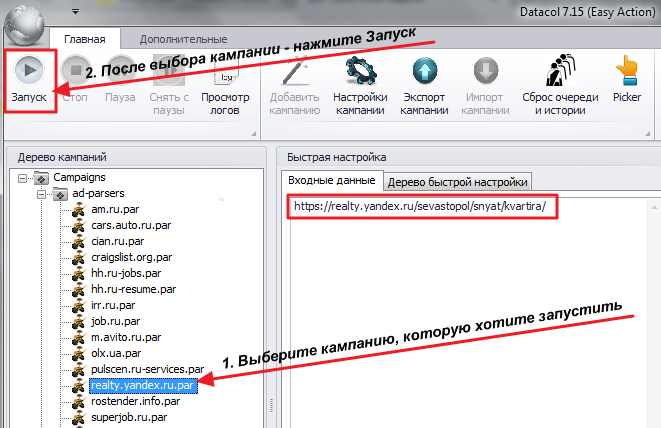The width and height of the screenshot is (661, 428).
Task: Click Campaigns folder icon
Action: [x=41, y=178]
